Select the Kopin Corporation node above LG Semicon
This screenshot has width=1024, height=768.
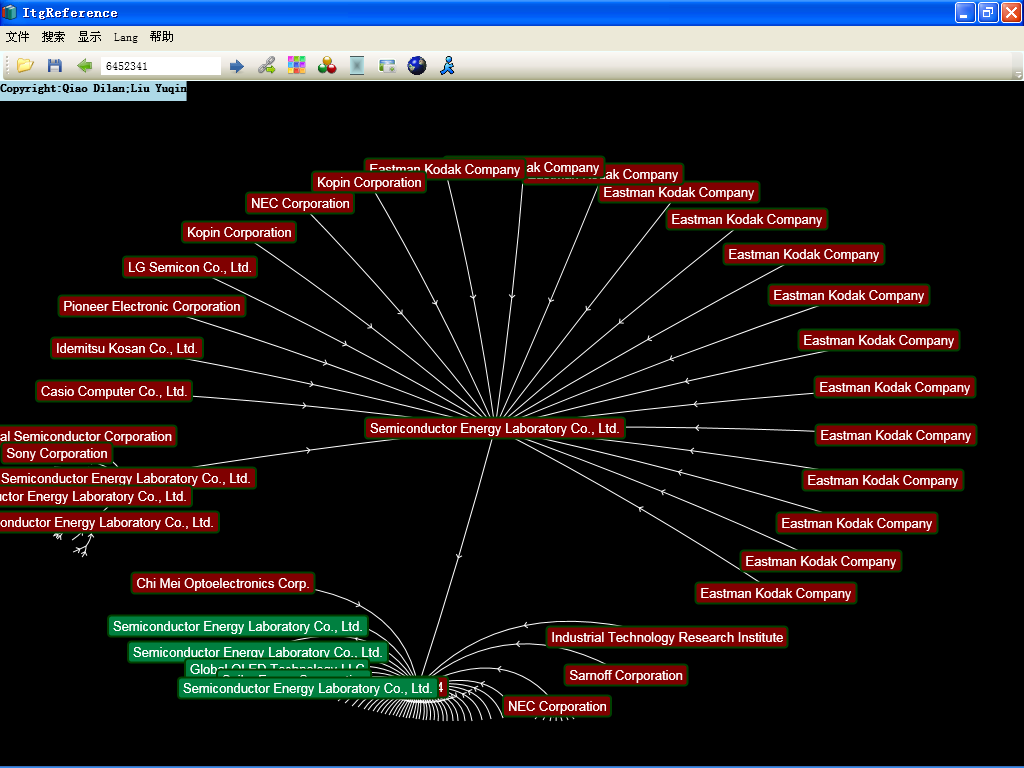pyautogui.click(x=239, y=232)
